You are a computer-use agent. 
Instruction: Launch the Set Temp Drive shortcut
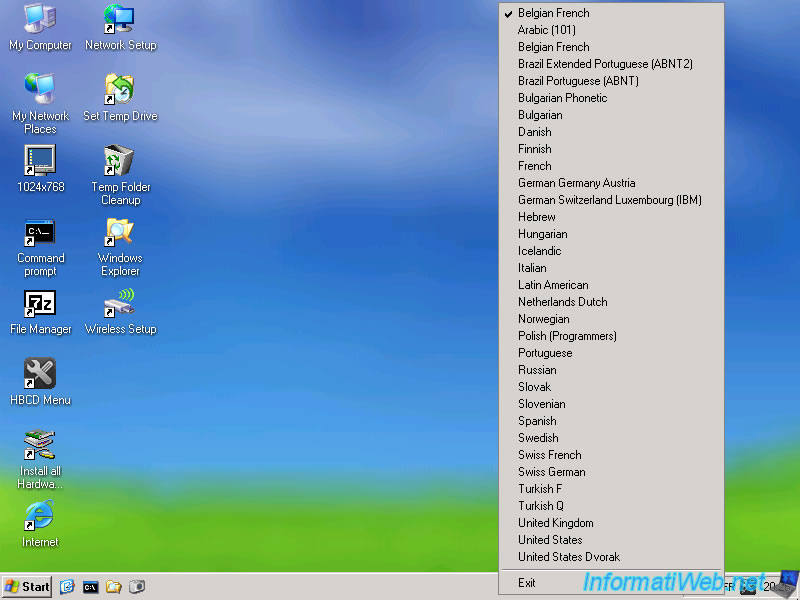click(x=120, y=98)
